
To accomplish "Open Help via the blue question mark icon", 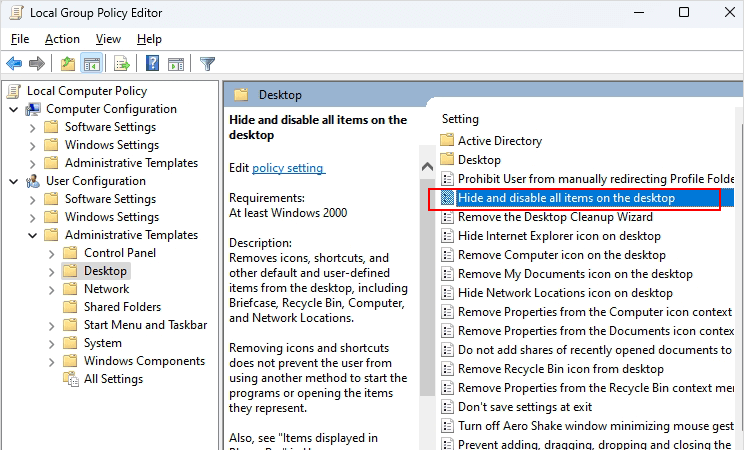I will (152, 63).
